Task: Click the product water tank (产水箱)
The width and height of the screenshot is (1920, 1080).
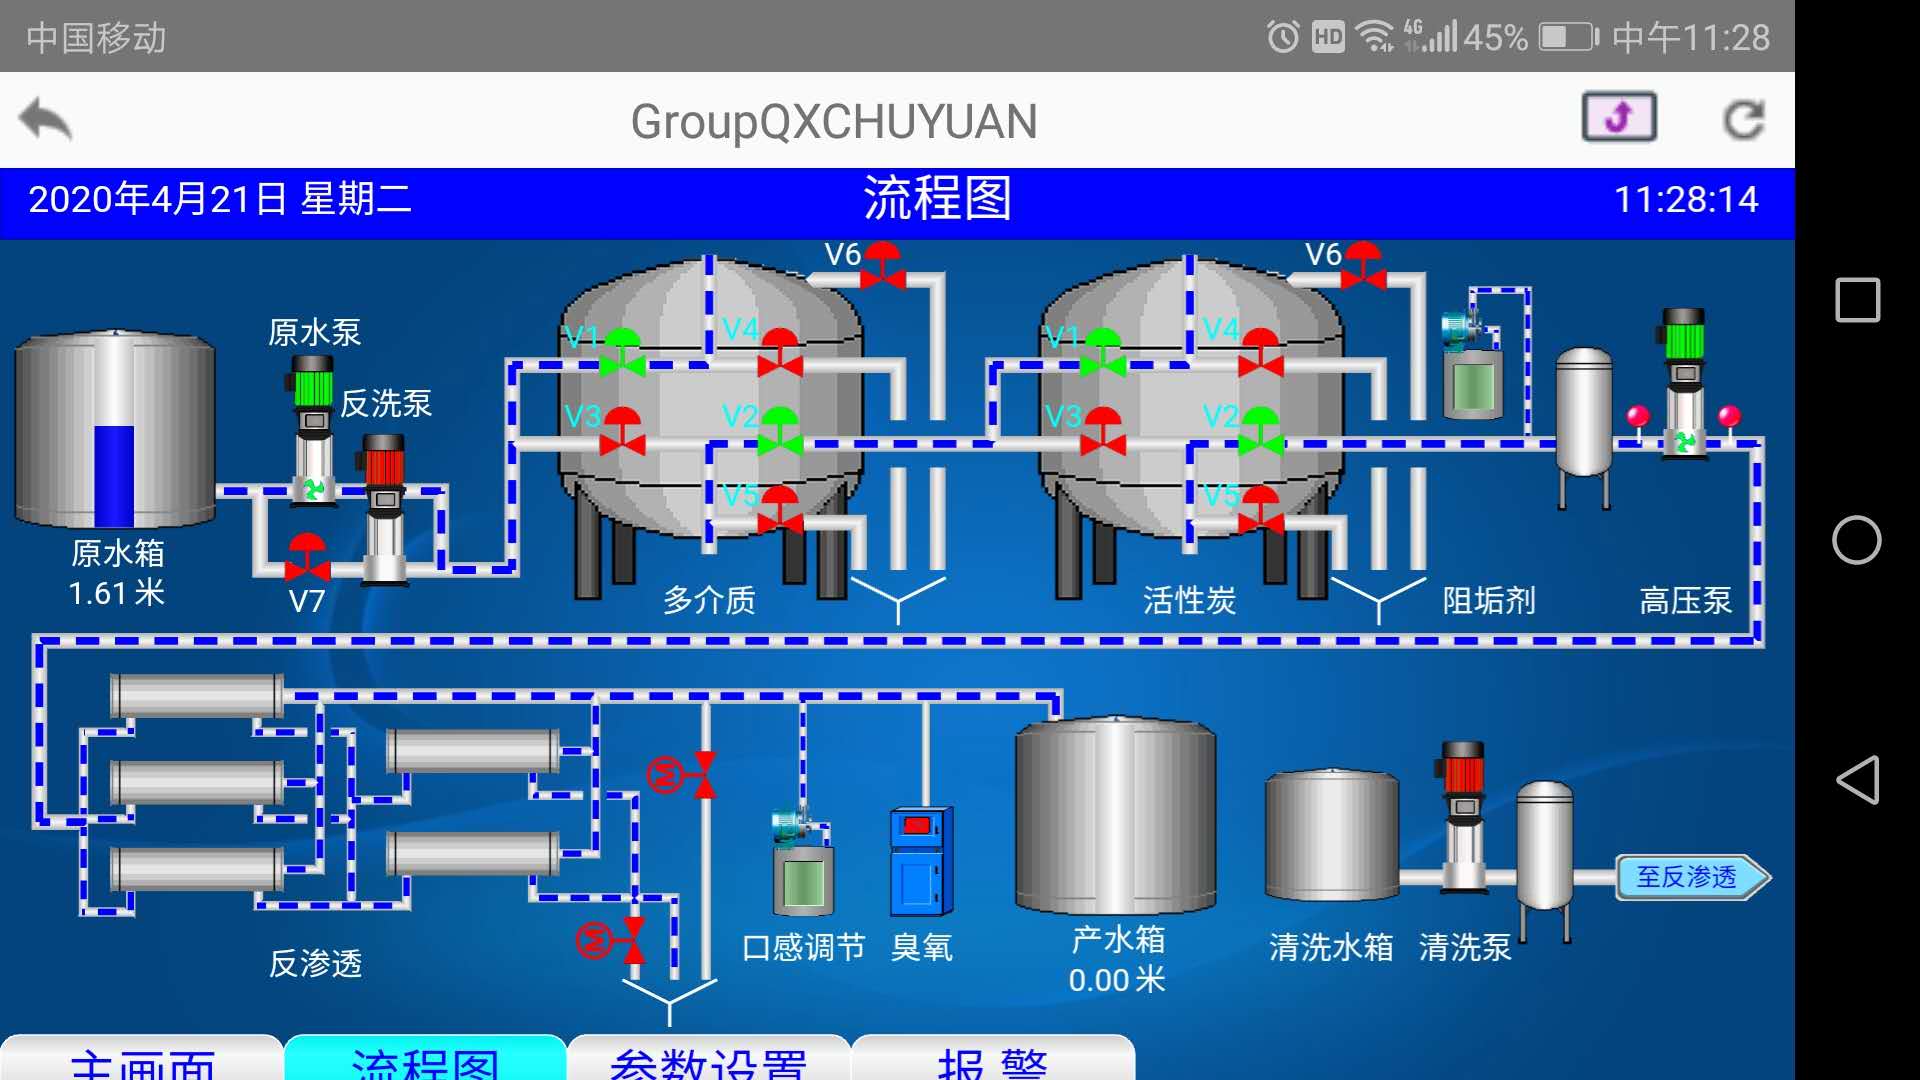Action: pos(1115,815)
